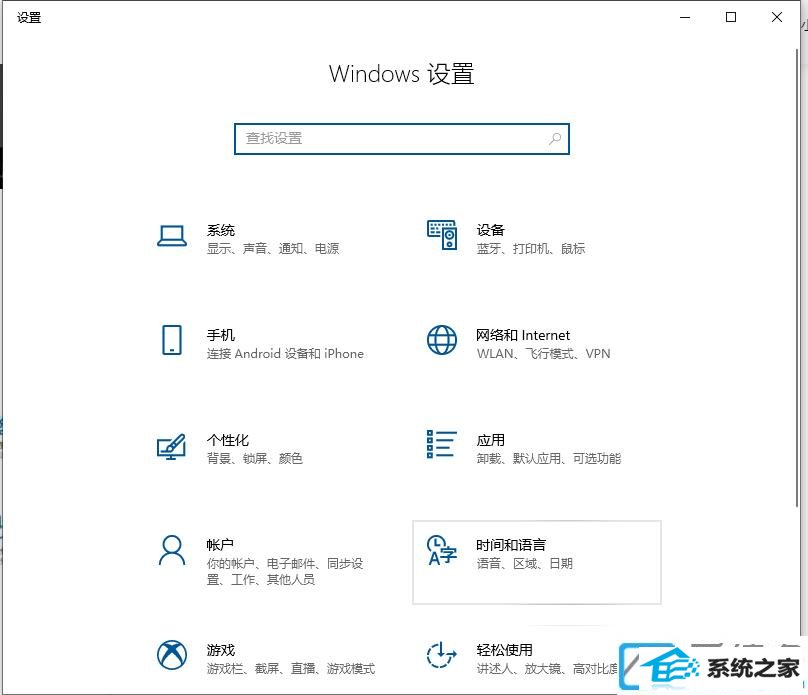
Task: Open the Accounts person icon
Action: coord(172,550)
